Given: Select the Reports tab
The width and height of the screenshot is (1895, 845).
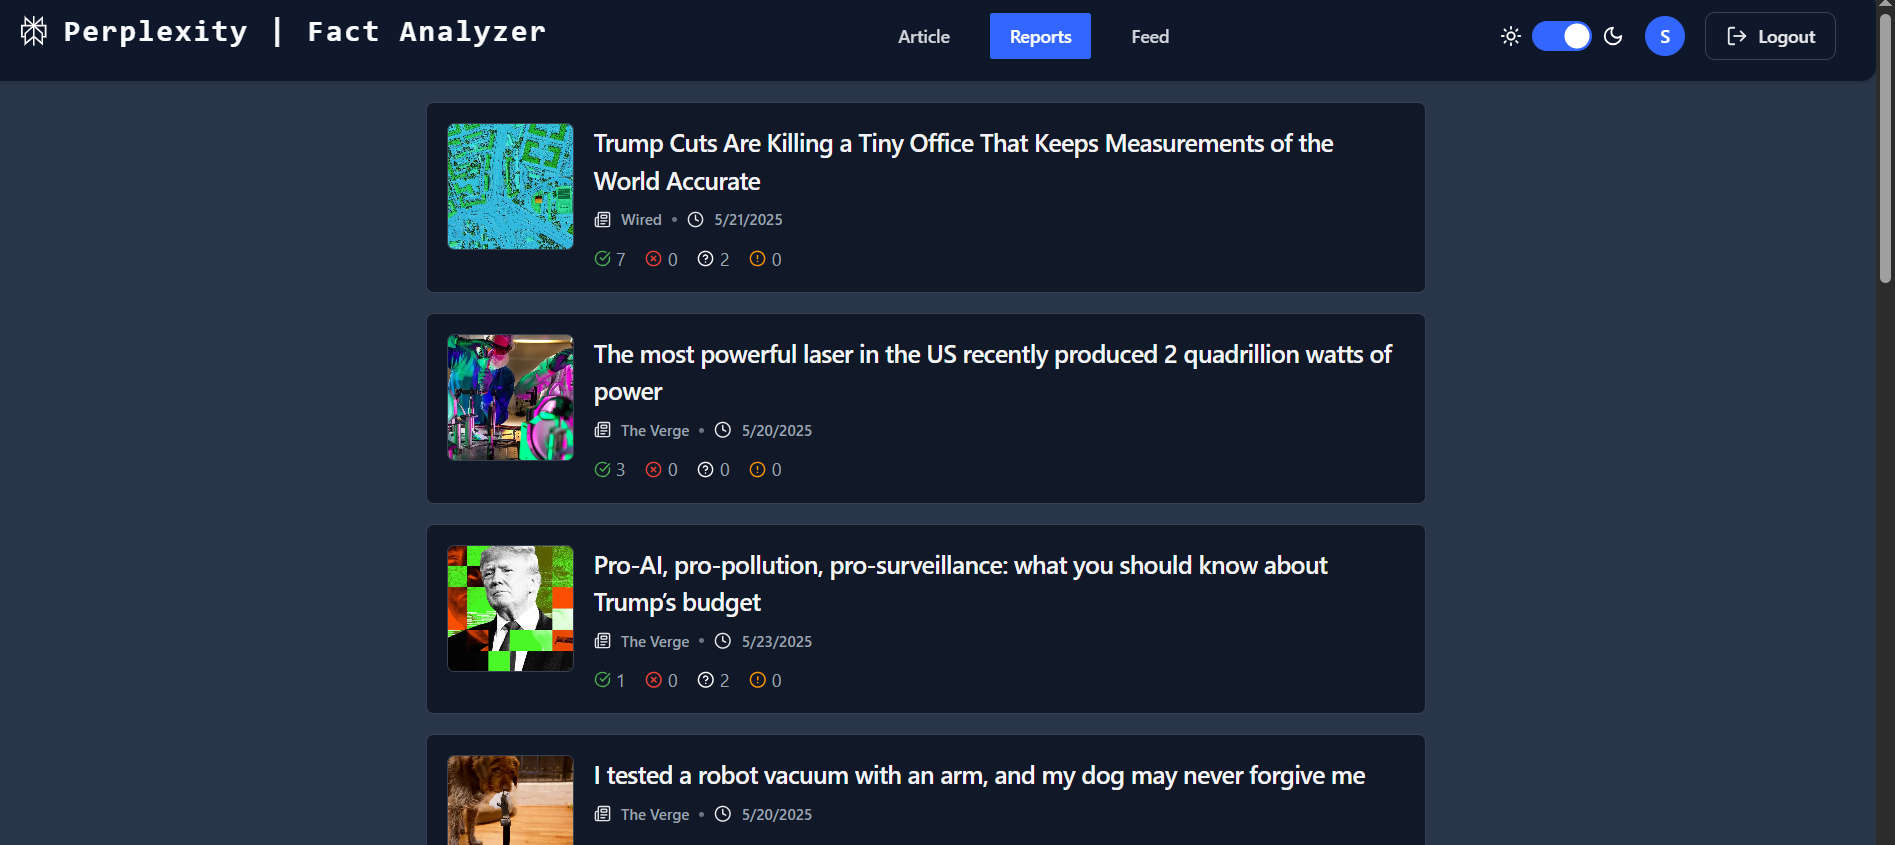Looking at the screenshot, I should (x=1040, y=36).
